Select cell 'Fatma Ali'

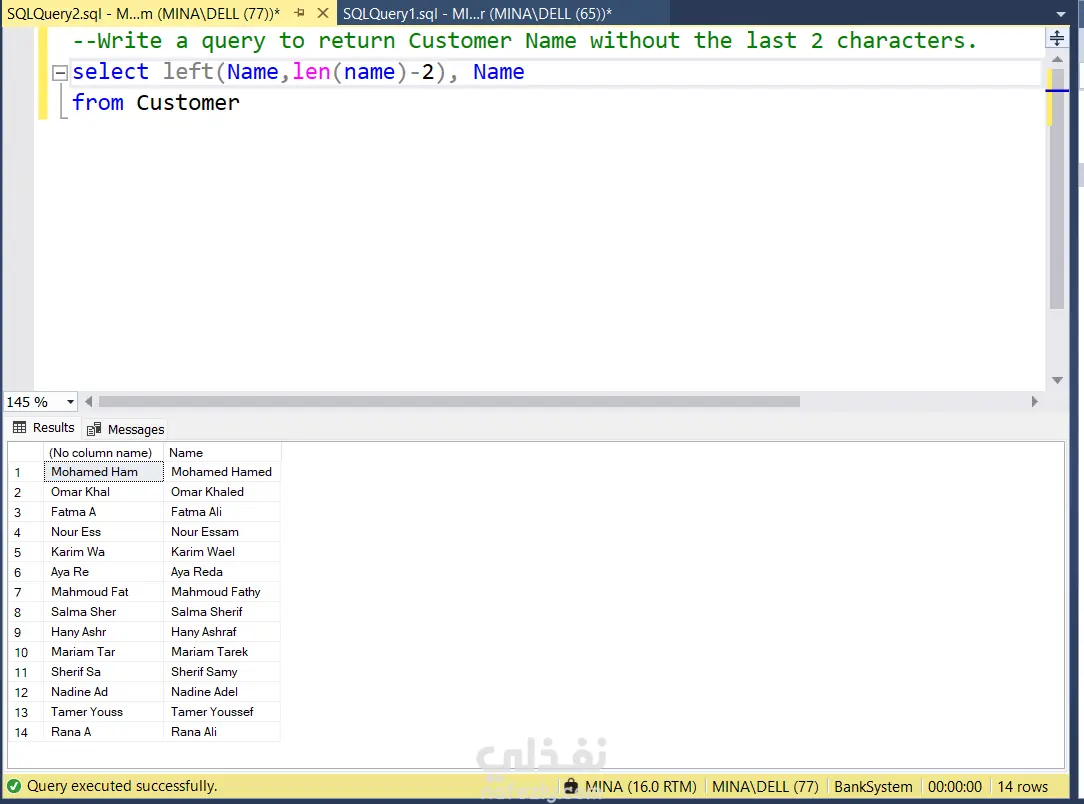click(222, 512)
